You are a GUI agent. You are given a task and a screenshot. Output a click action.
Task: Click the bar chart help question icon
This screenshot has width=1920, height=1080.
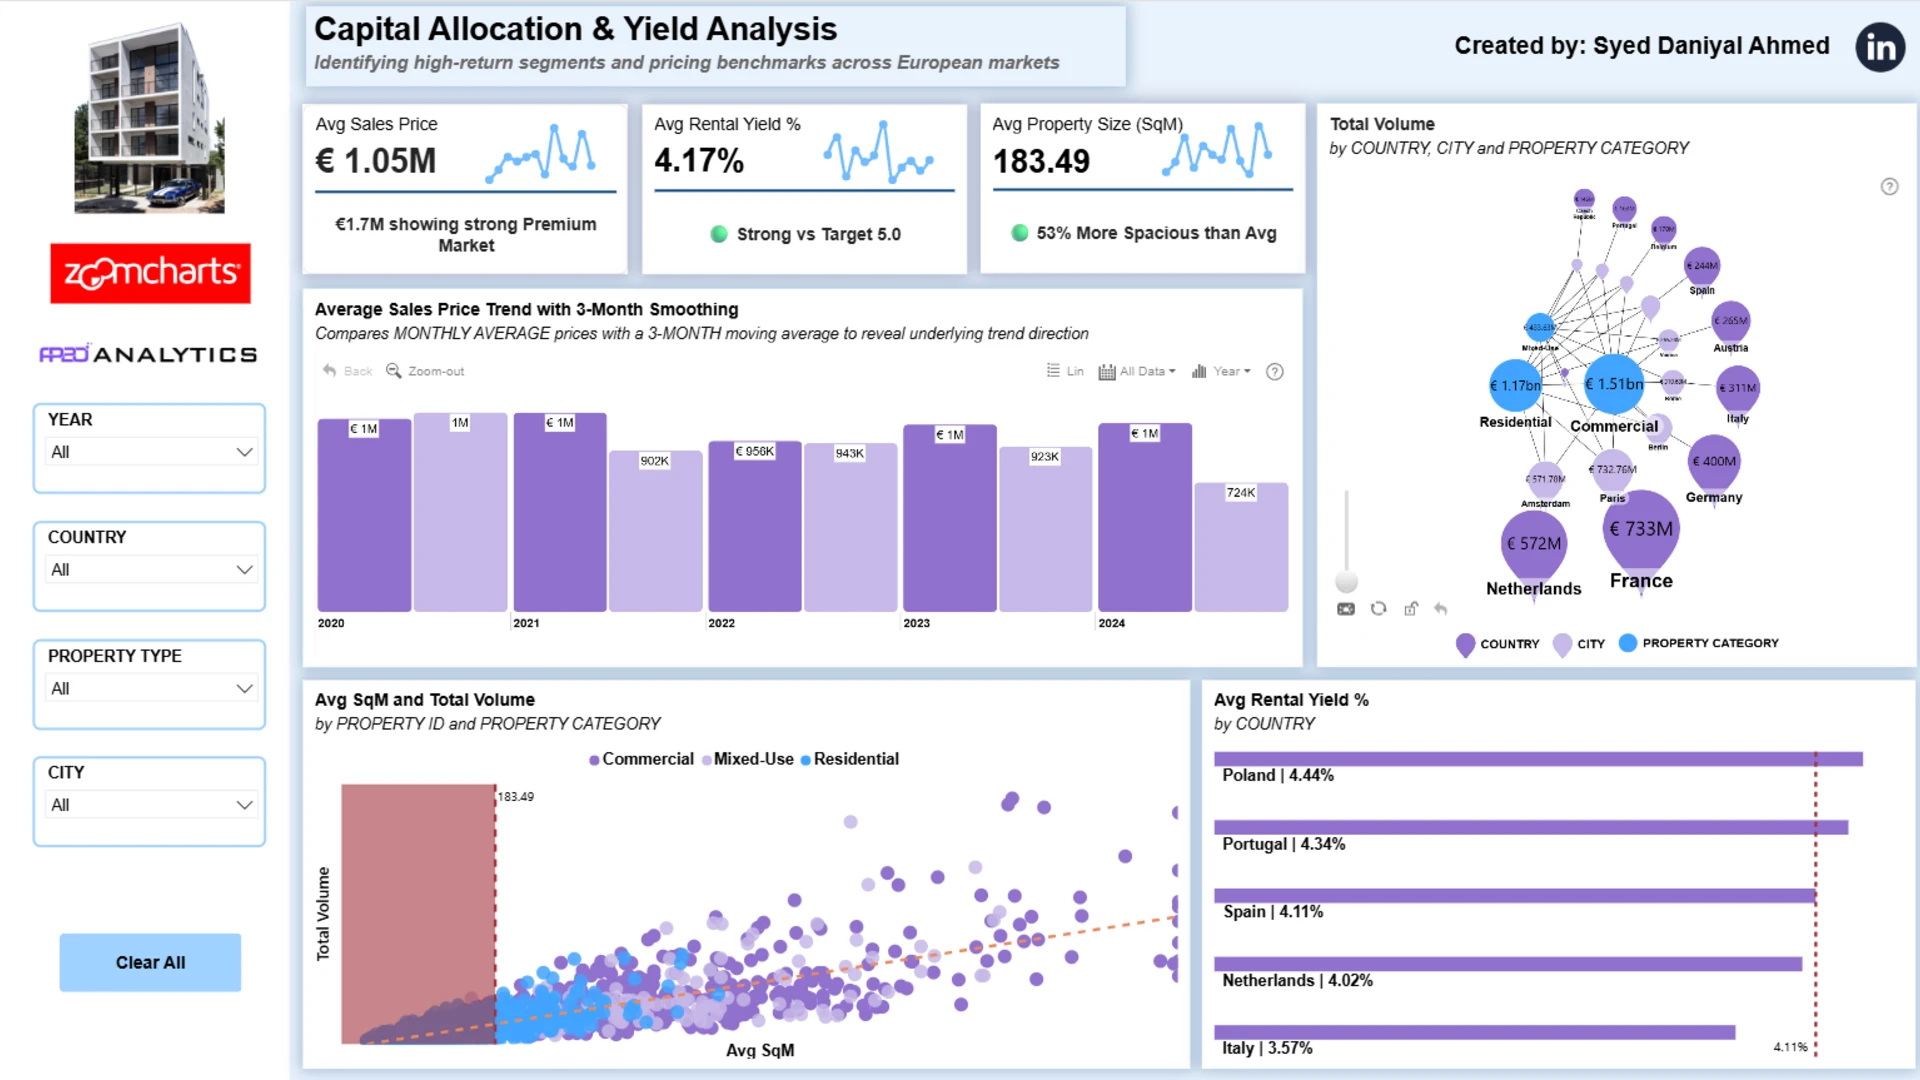pos(1275,372)
